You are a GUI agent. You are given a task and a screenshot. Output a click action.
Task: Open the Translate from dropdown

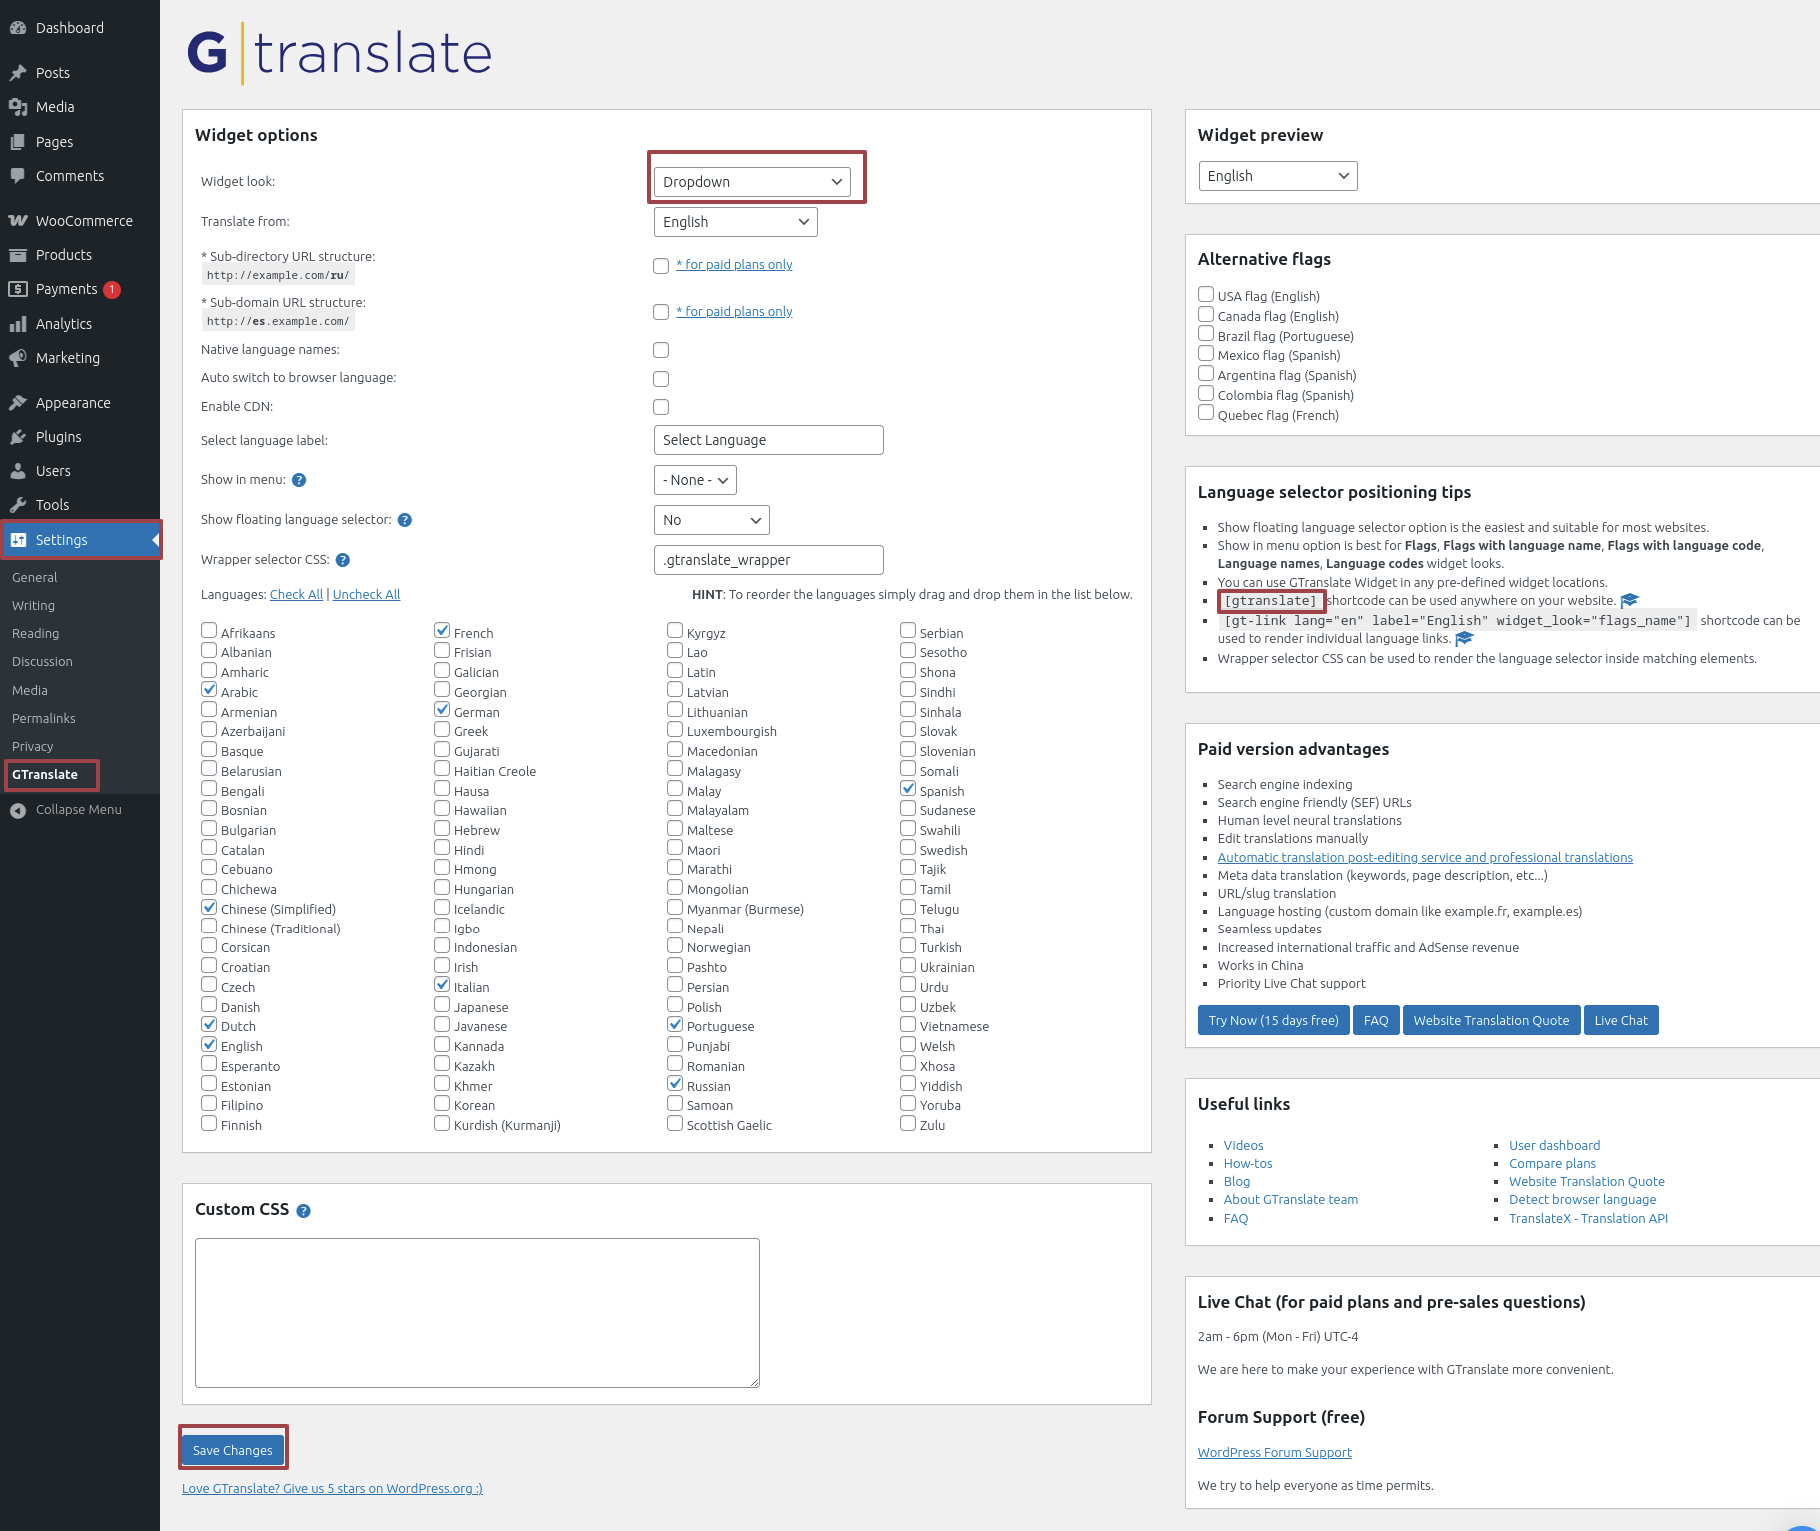click(736, 222)
